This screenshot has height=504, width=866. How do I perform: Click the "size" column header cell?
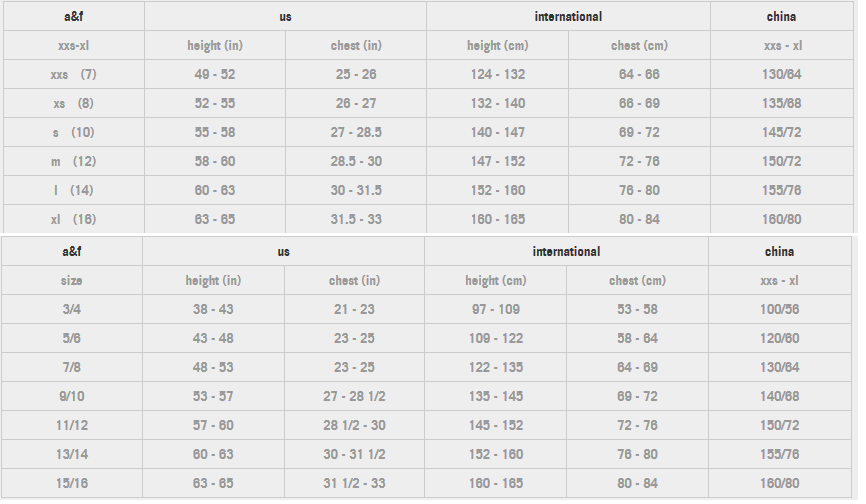pos(71,281)
